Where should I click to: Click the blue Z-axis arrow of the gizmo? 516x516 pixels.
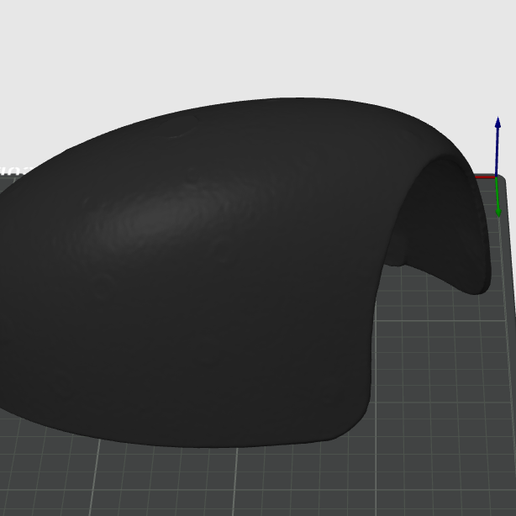[497, 147]
